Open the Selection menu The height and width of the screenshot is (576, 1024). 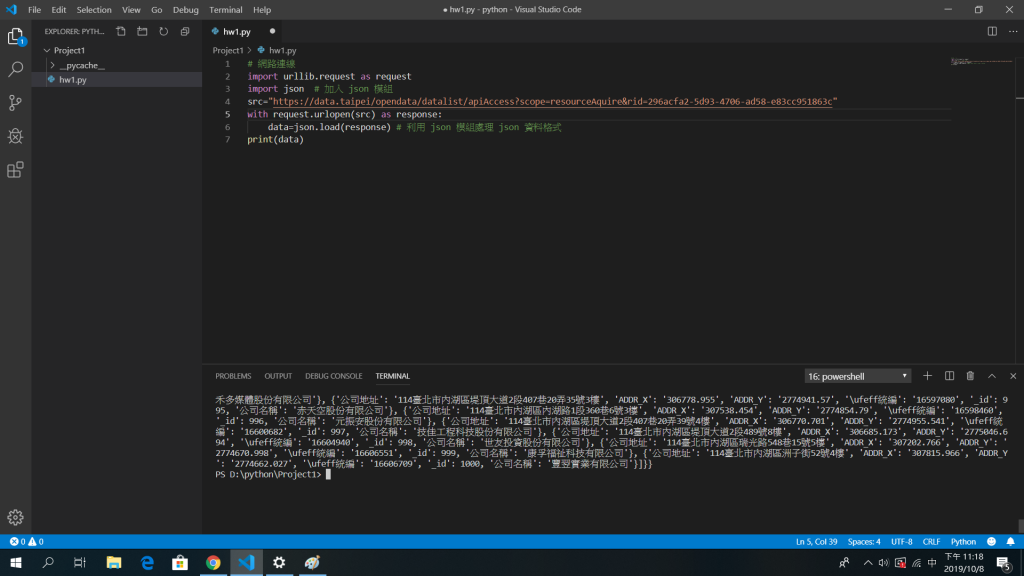pos(94,10)
